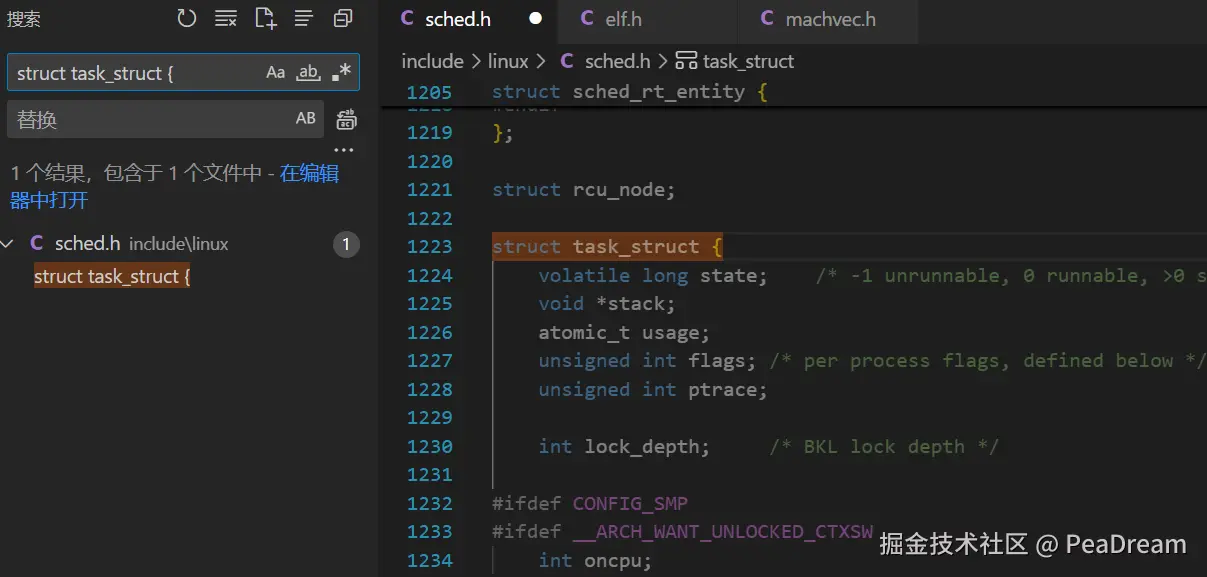
Task: Click 'task_struct' breadcrumb symbol
Action: [748, 61]
